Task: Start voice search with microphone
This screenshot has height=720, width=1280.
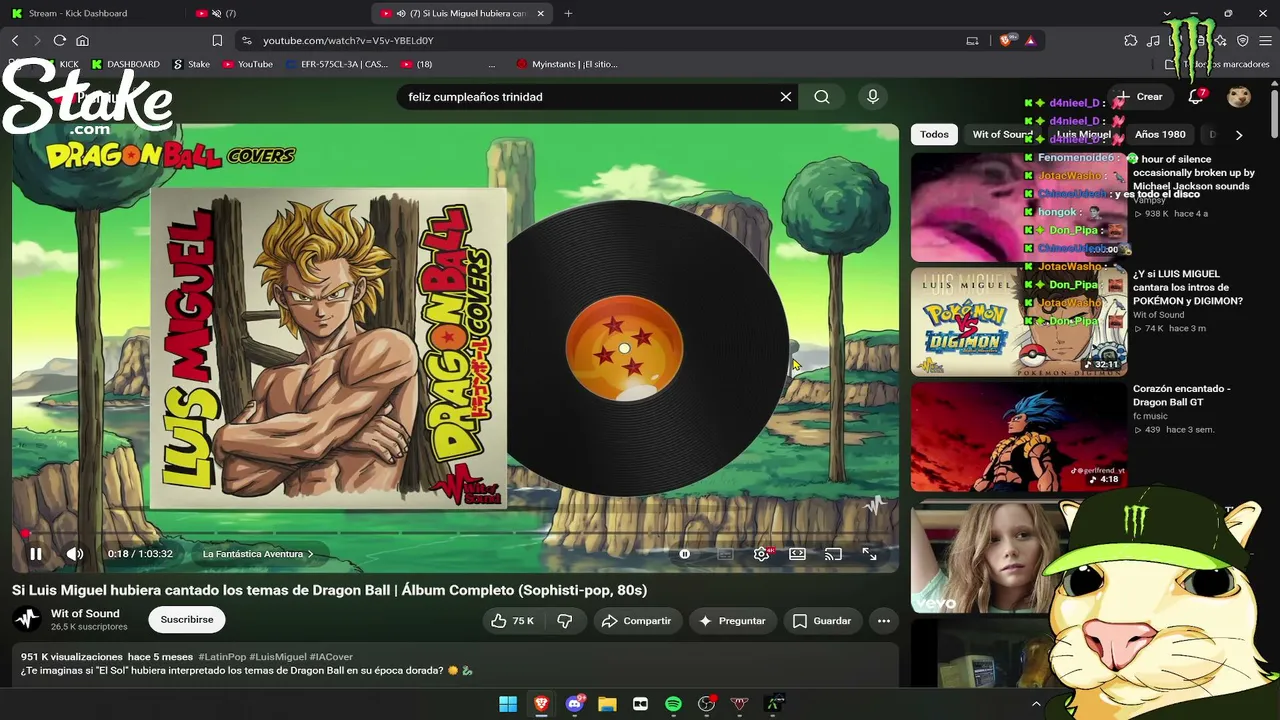Action: tap(873, 97)
